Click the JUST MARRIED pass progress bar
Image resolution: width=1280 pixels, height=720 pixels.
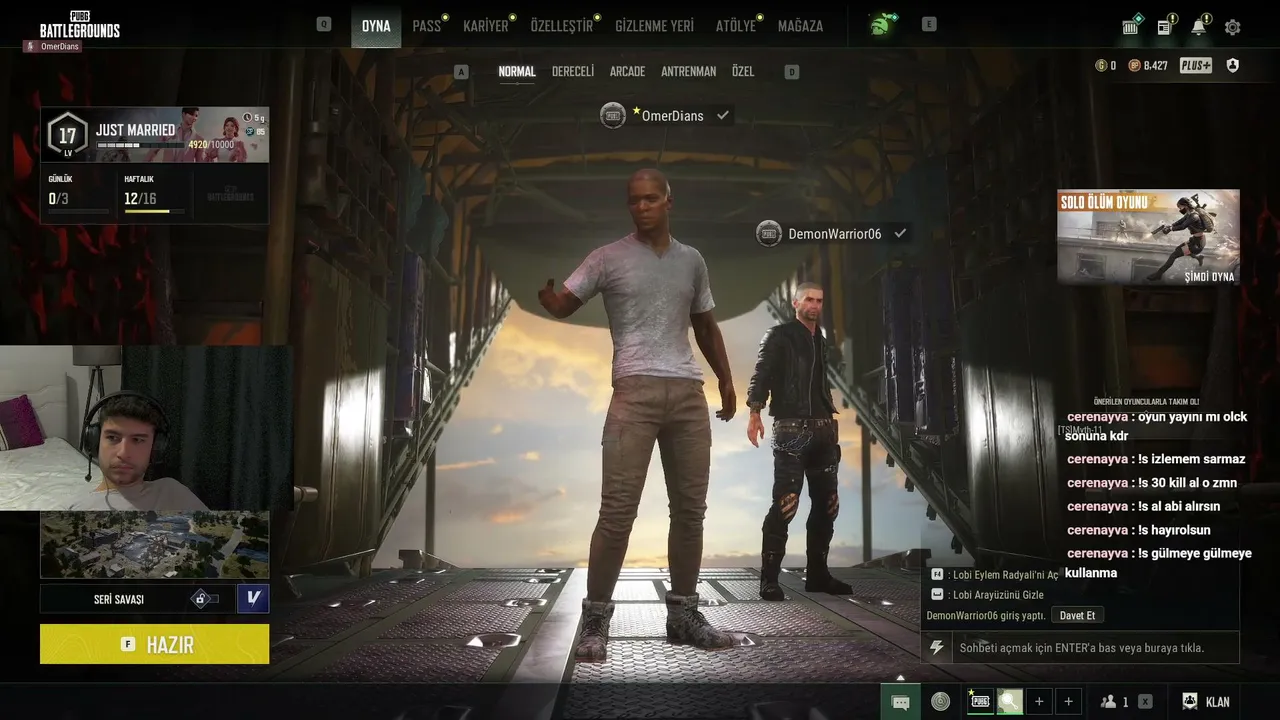coord(141,146)
